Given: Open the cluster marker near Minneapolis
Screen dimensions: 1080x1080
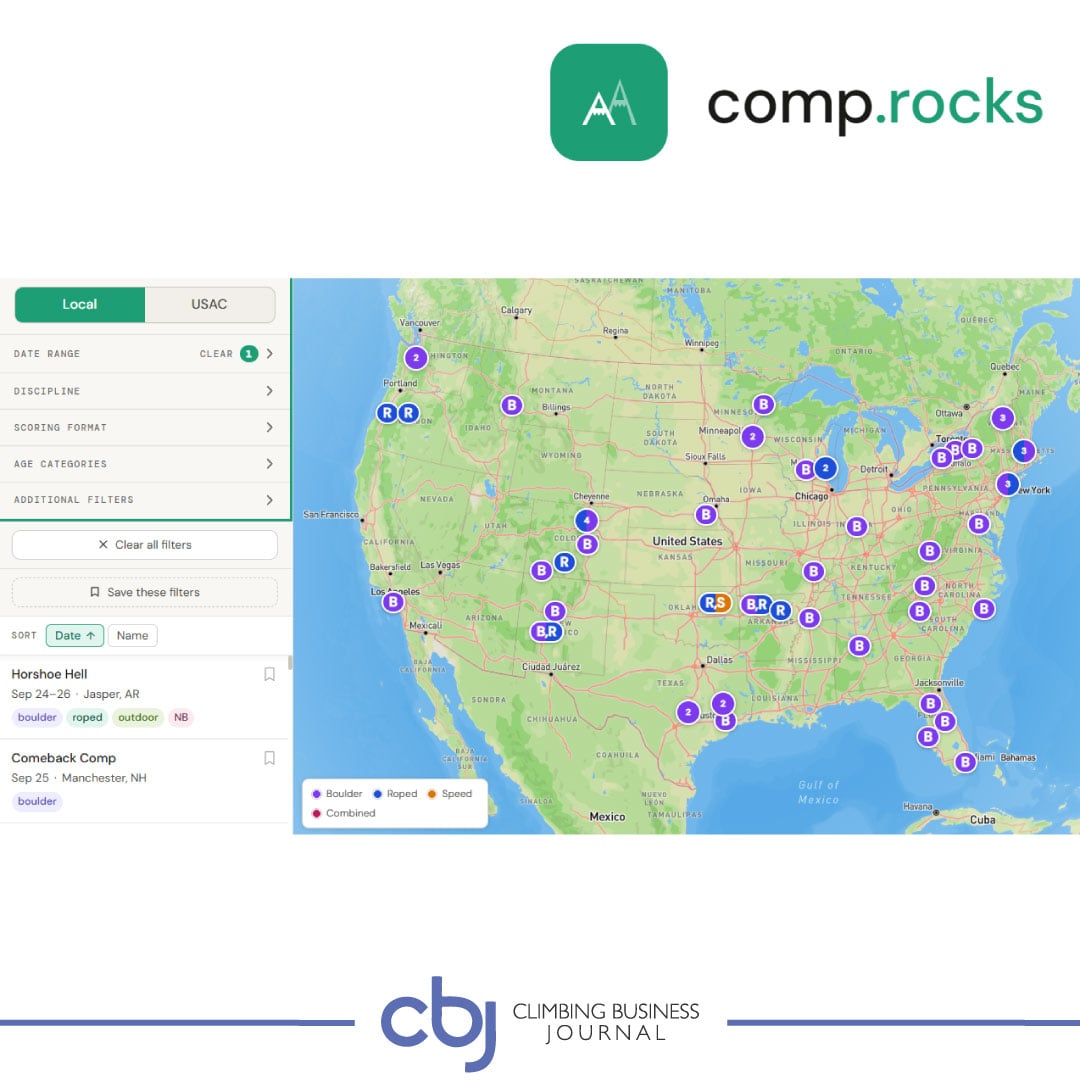Looking at the screenshot, I should (x=752, y=437).
